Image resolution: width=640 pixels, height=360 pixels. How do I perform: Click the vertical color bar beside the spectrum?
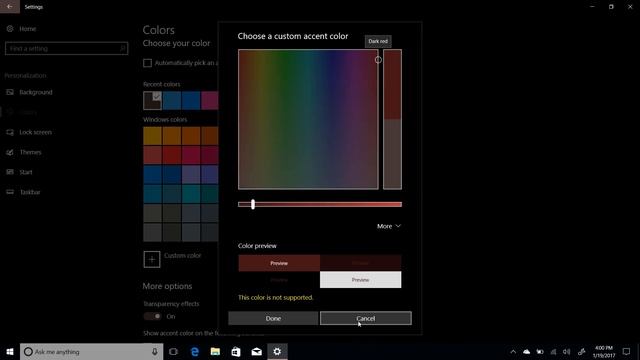pyautogui.click(x=392, y=119)
